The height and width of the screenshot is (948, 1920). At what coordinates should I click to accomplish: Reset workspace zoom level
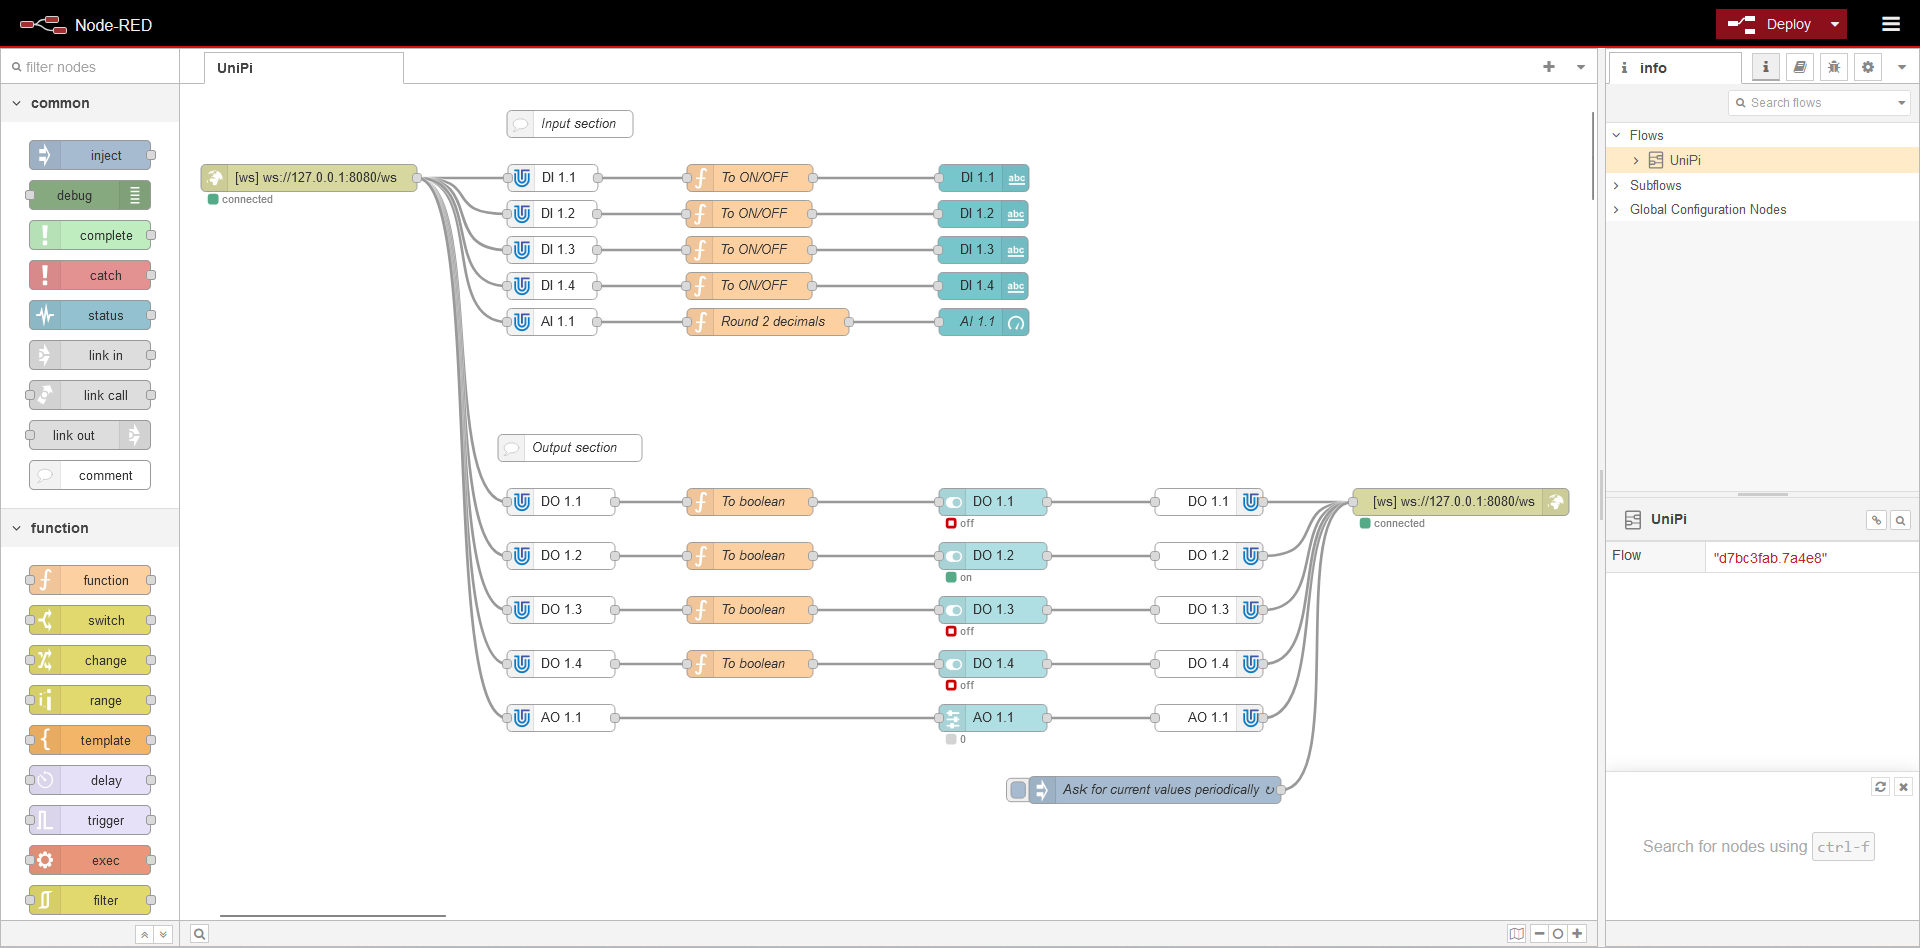click(1558, 934)
